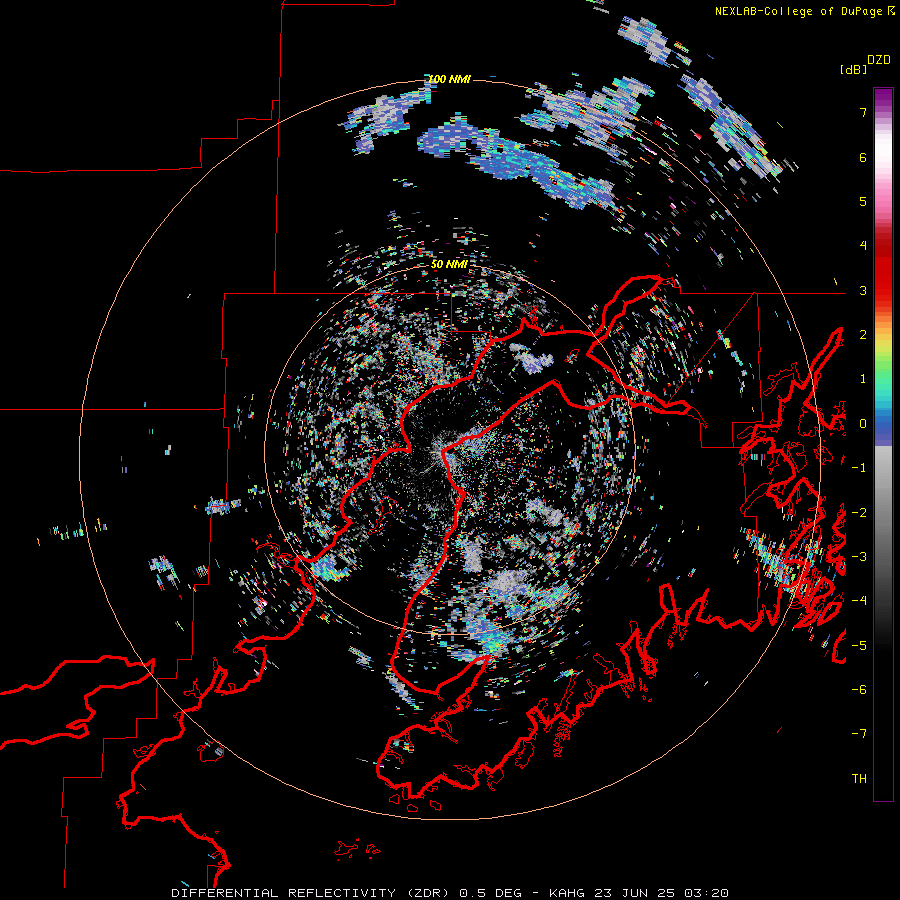Click the -2 value on the color scale

(x=859, y=512)
